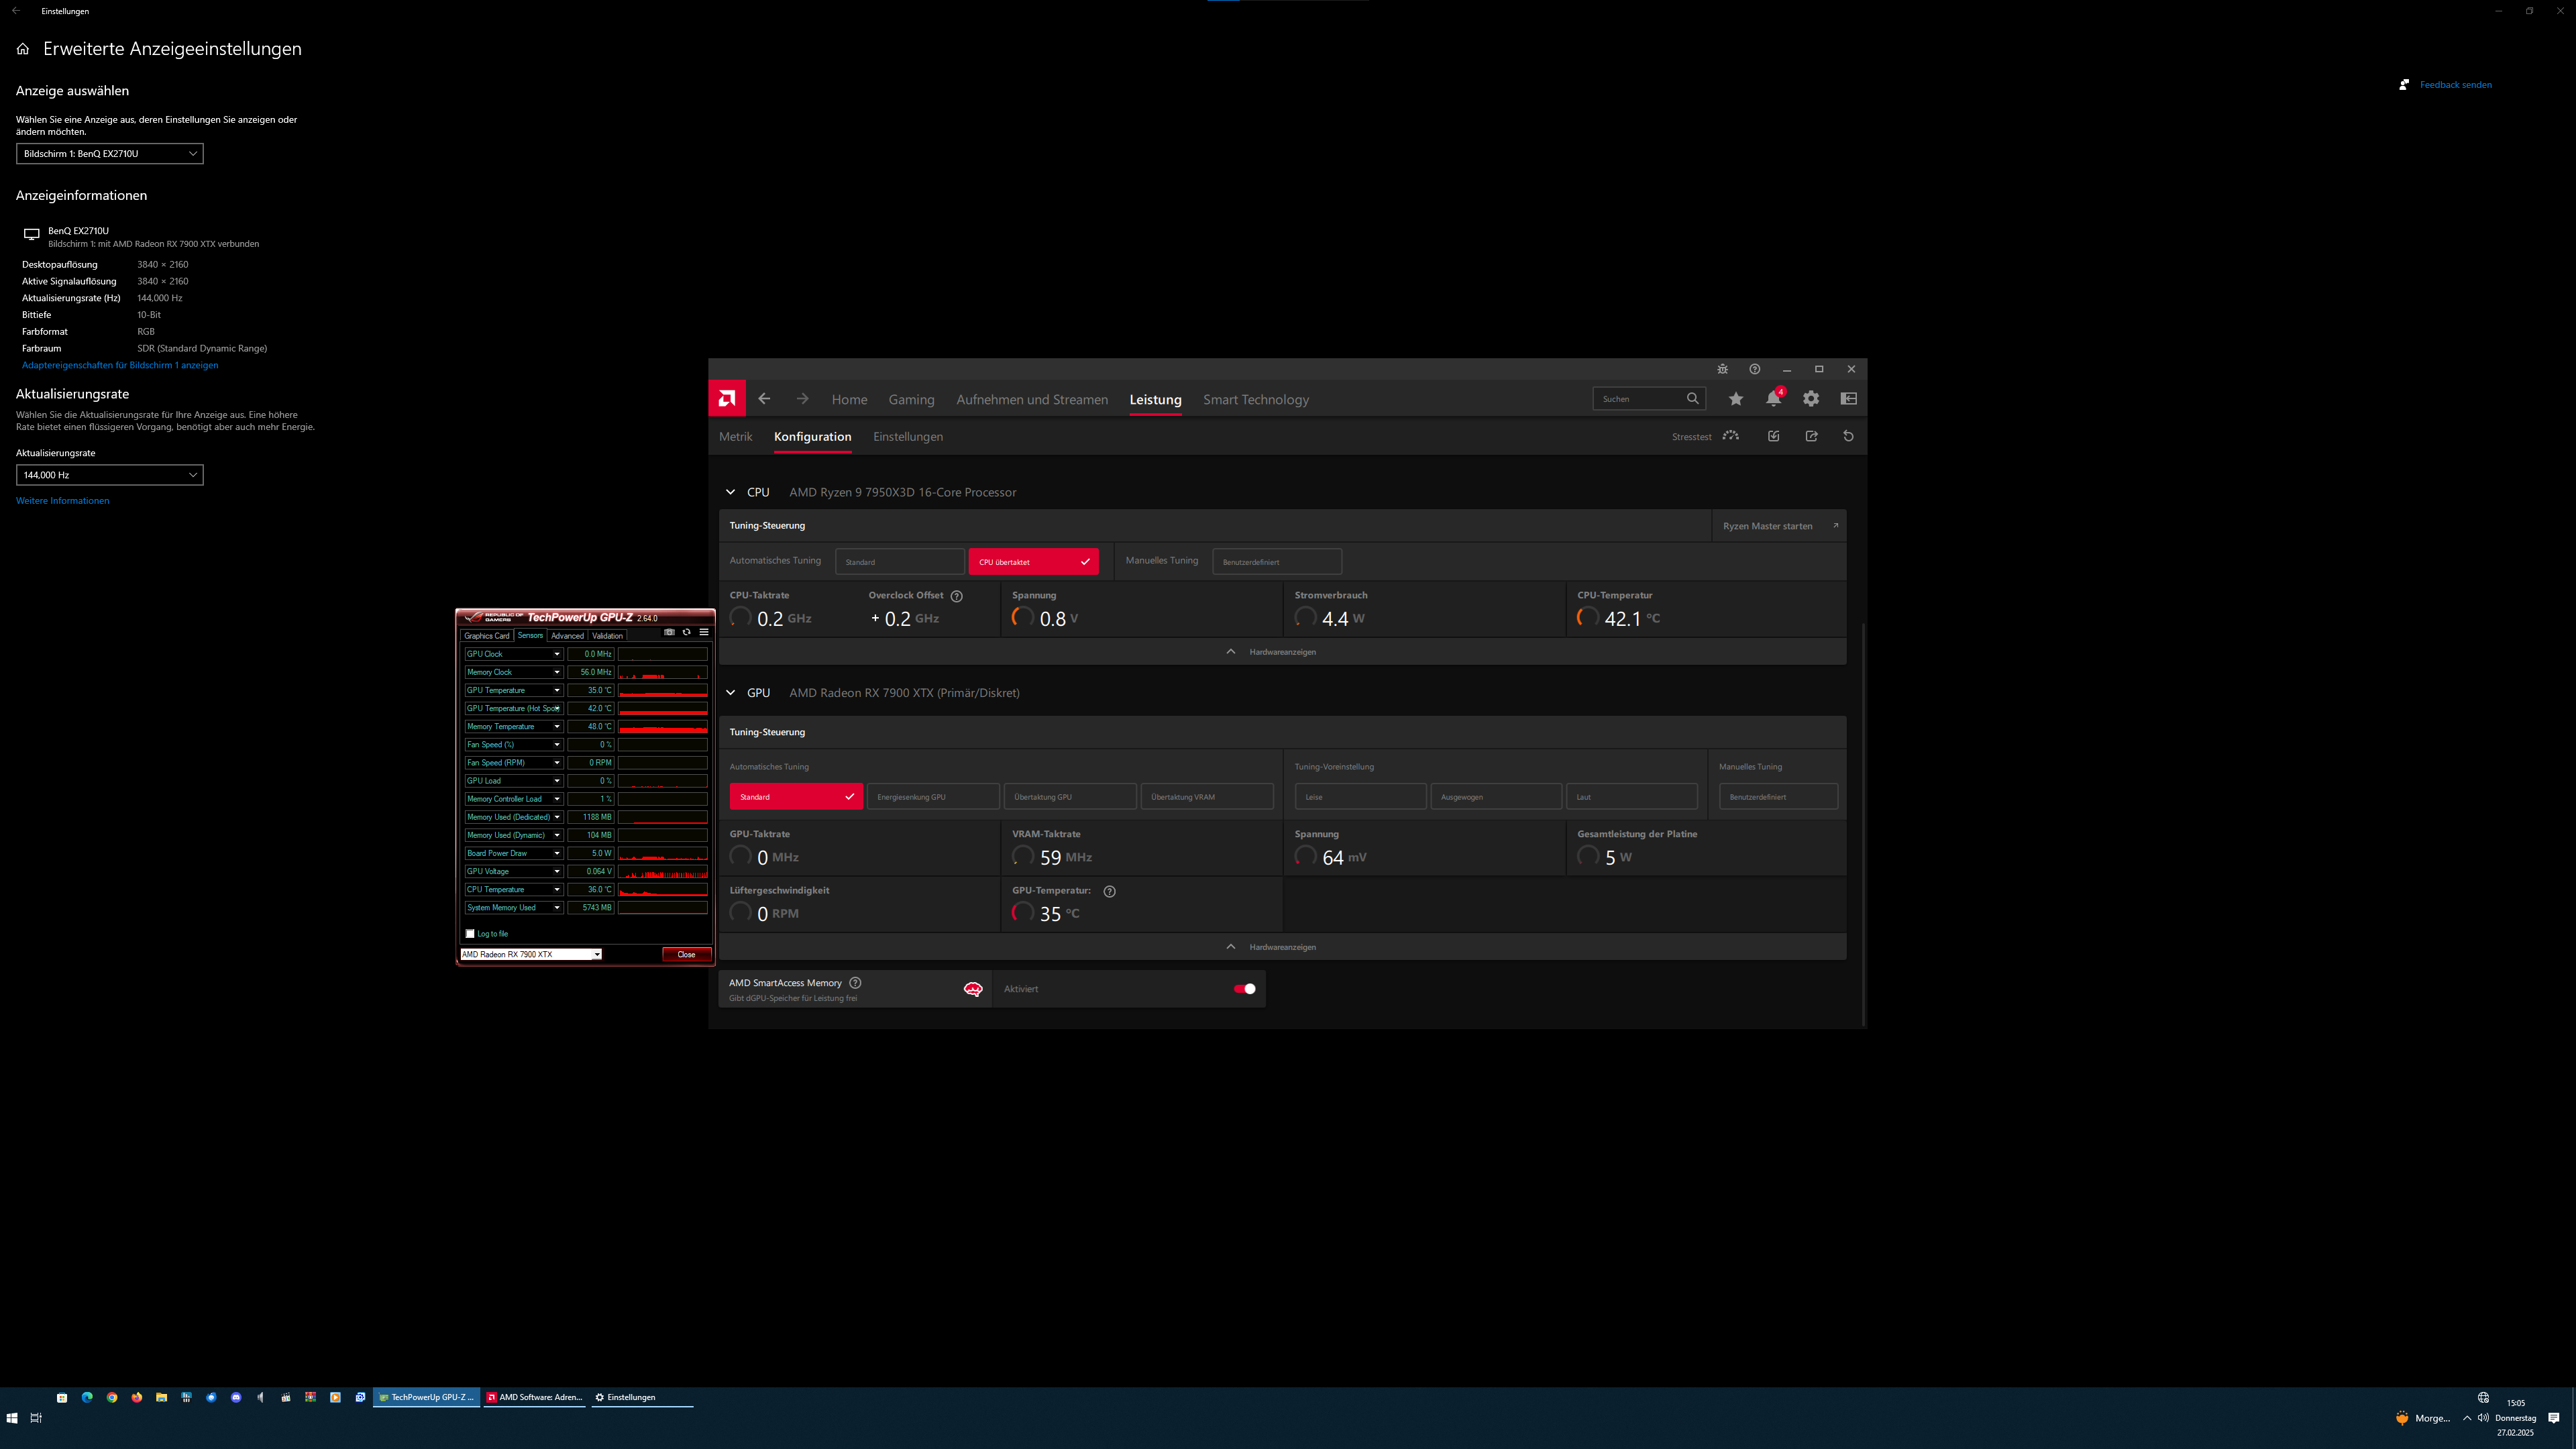
Task: Take a GPU-Z screenshot with camera icon
Action: pos(669,632)
